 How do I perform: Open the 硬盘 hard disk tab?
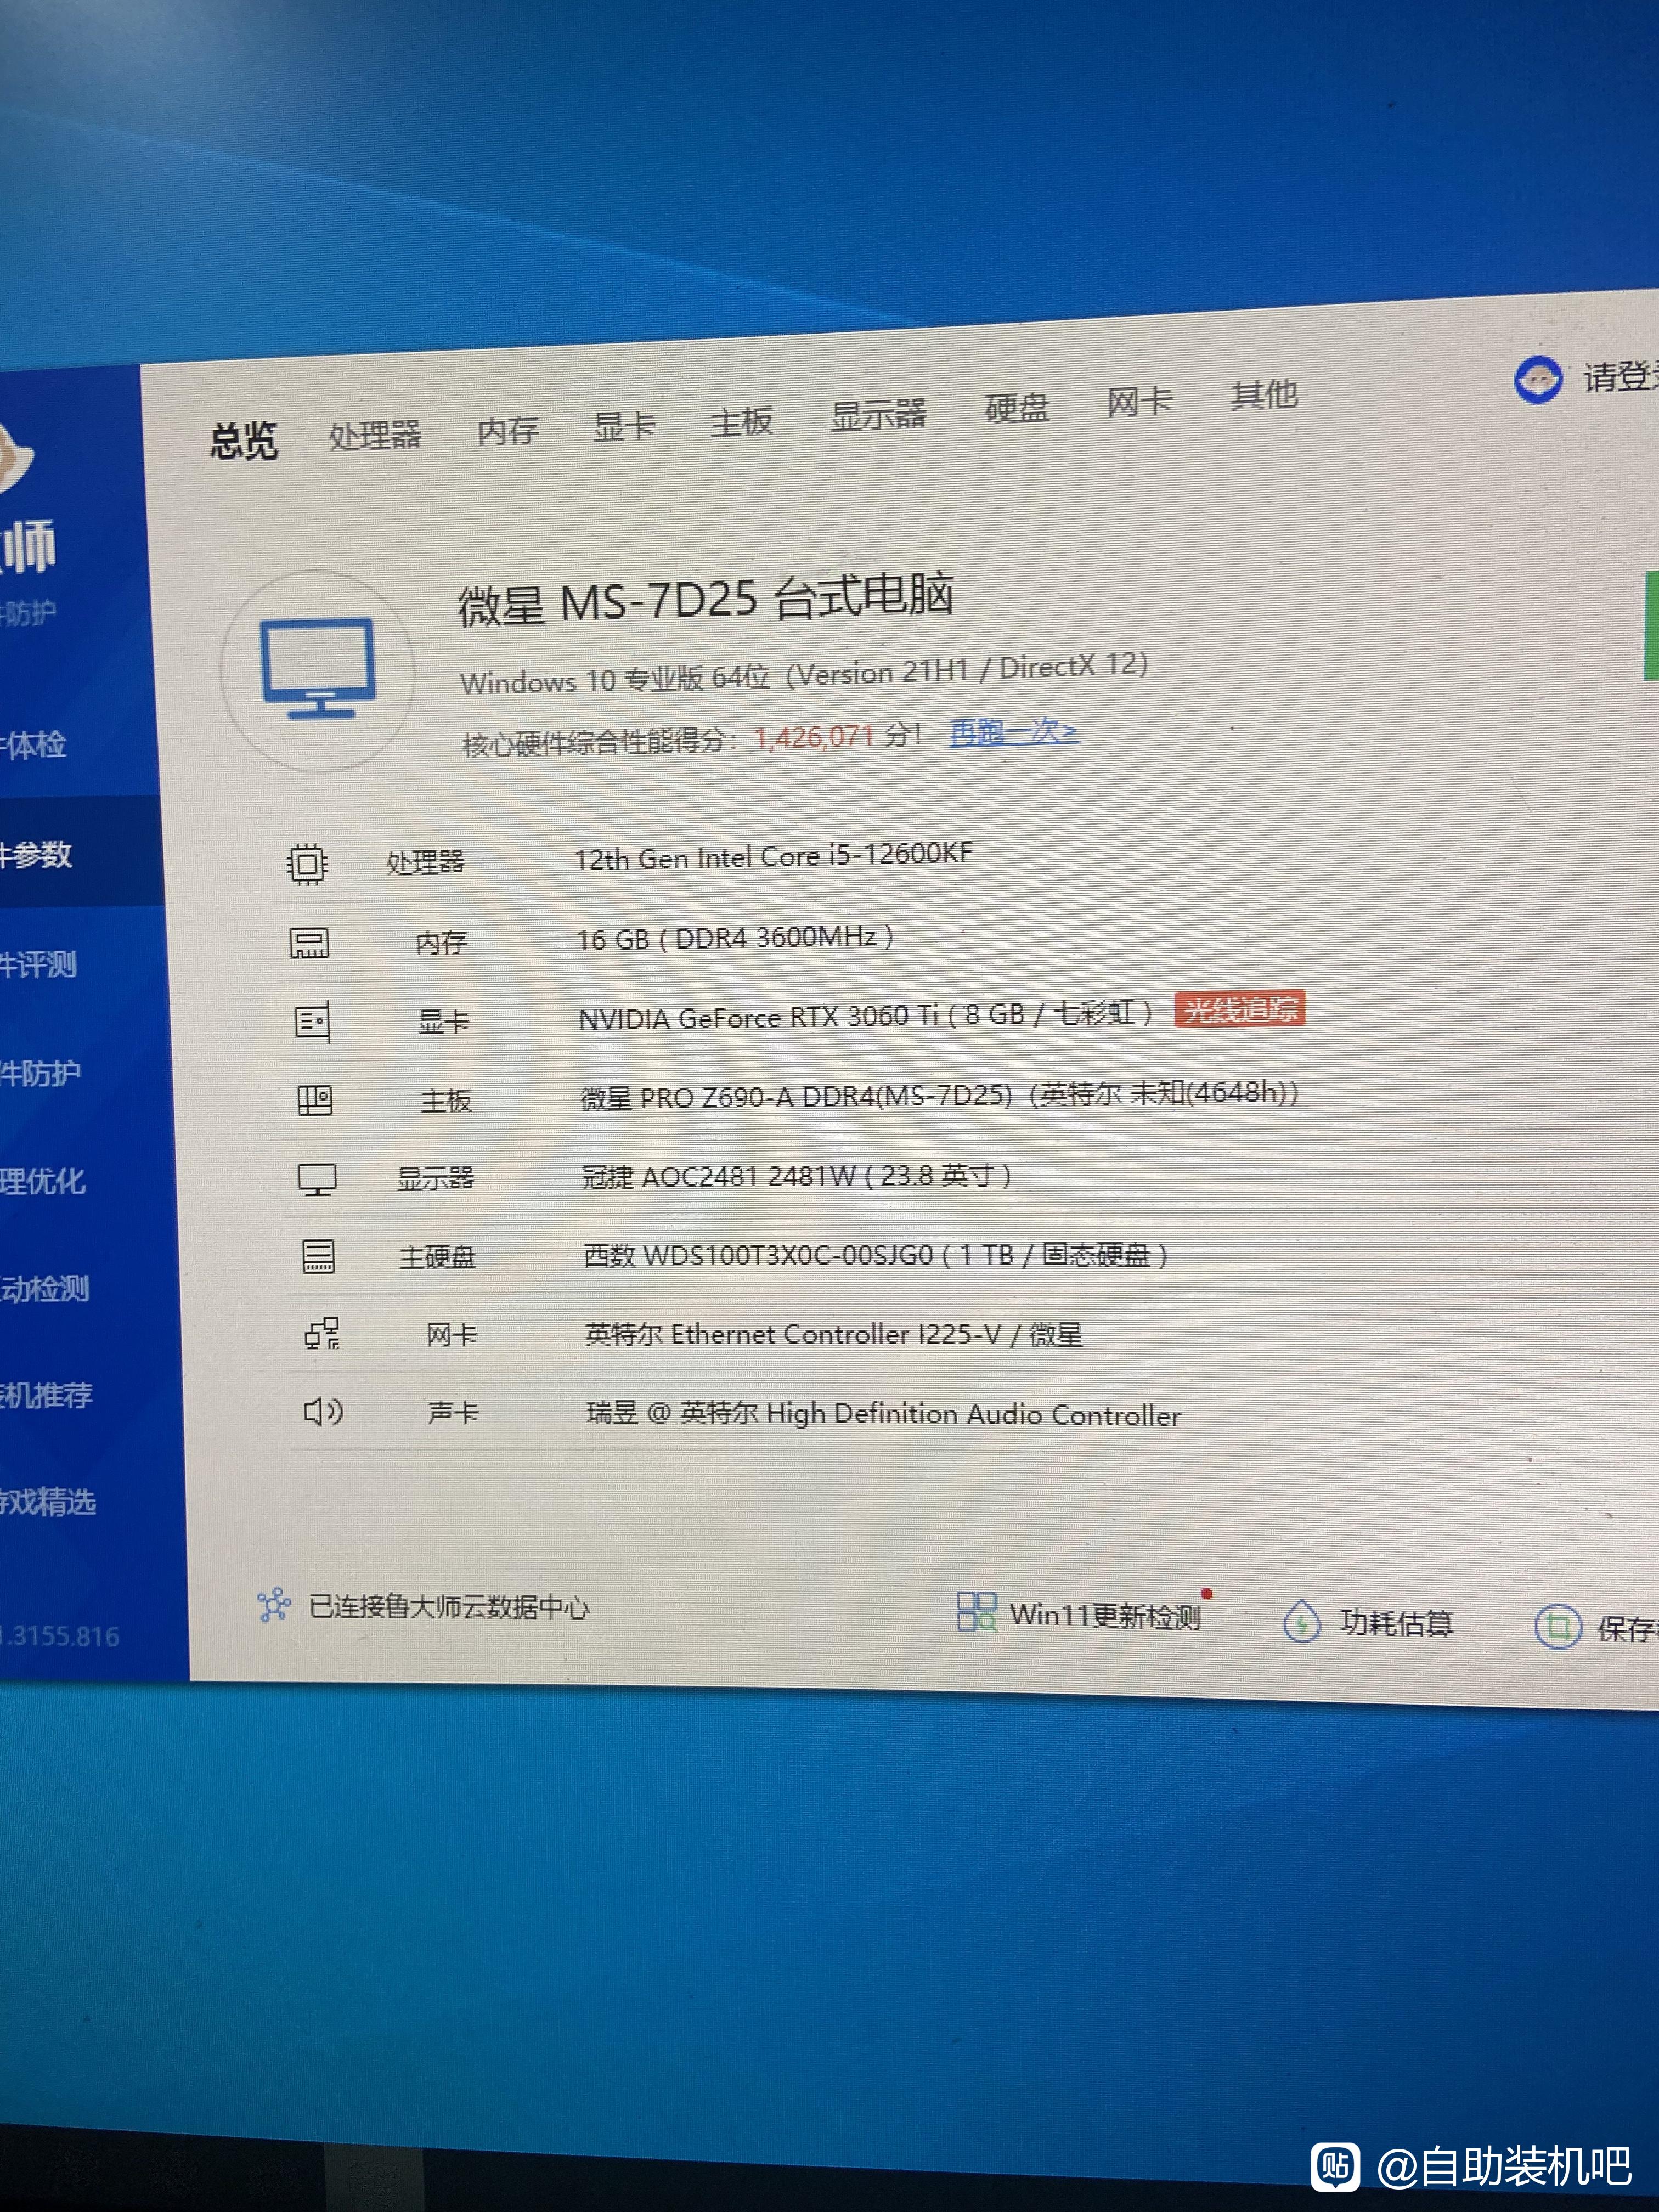[x=1017, y=408]
